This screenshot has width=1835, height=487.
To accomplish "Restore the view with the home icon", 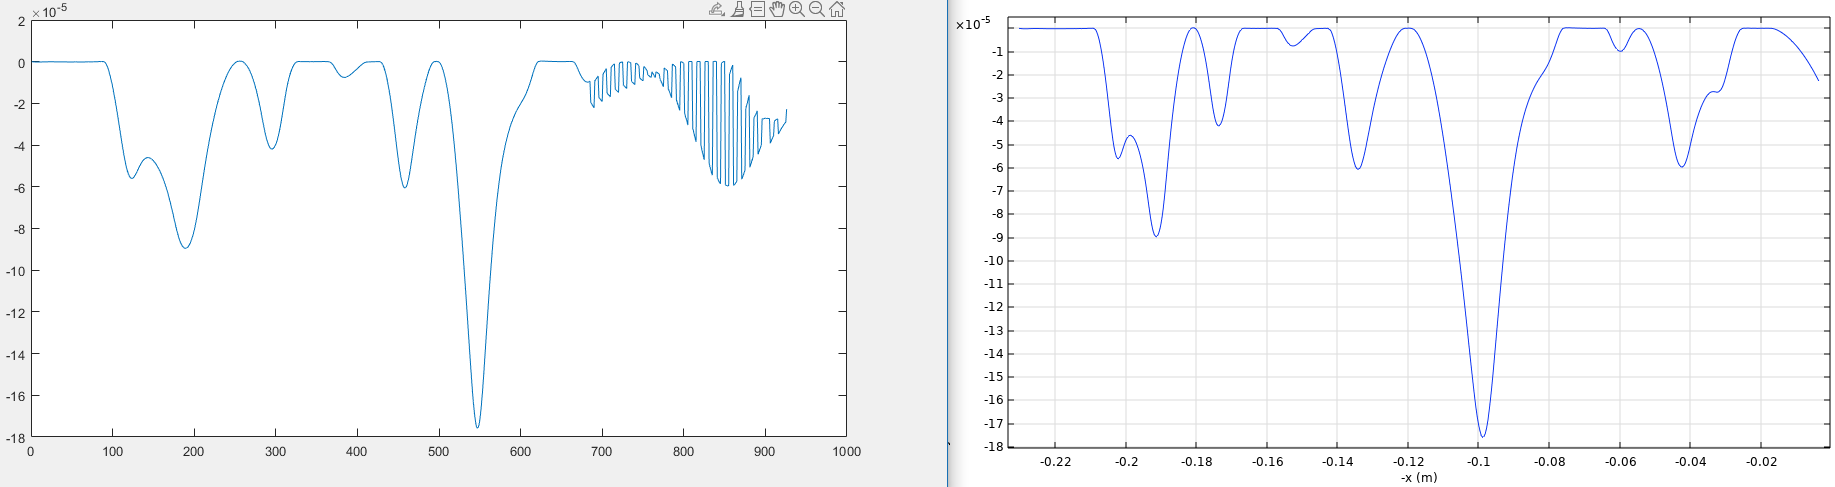I will (x=837, y=9).
